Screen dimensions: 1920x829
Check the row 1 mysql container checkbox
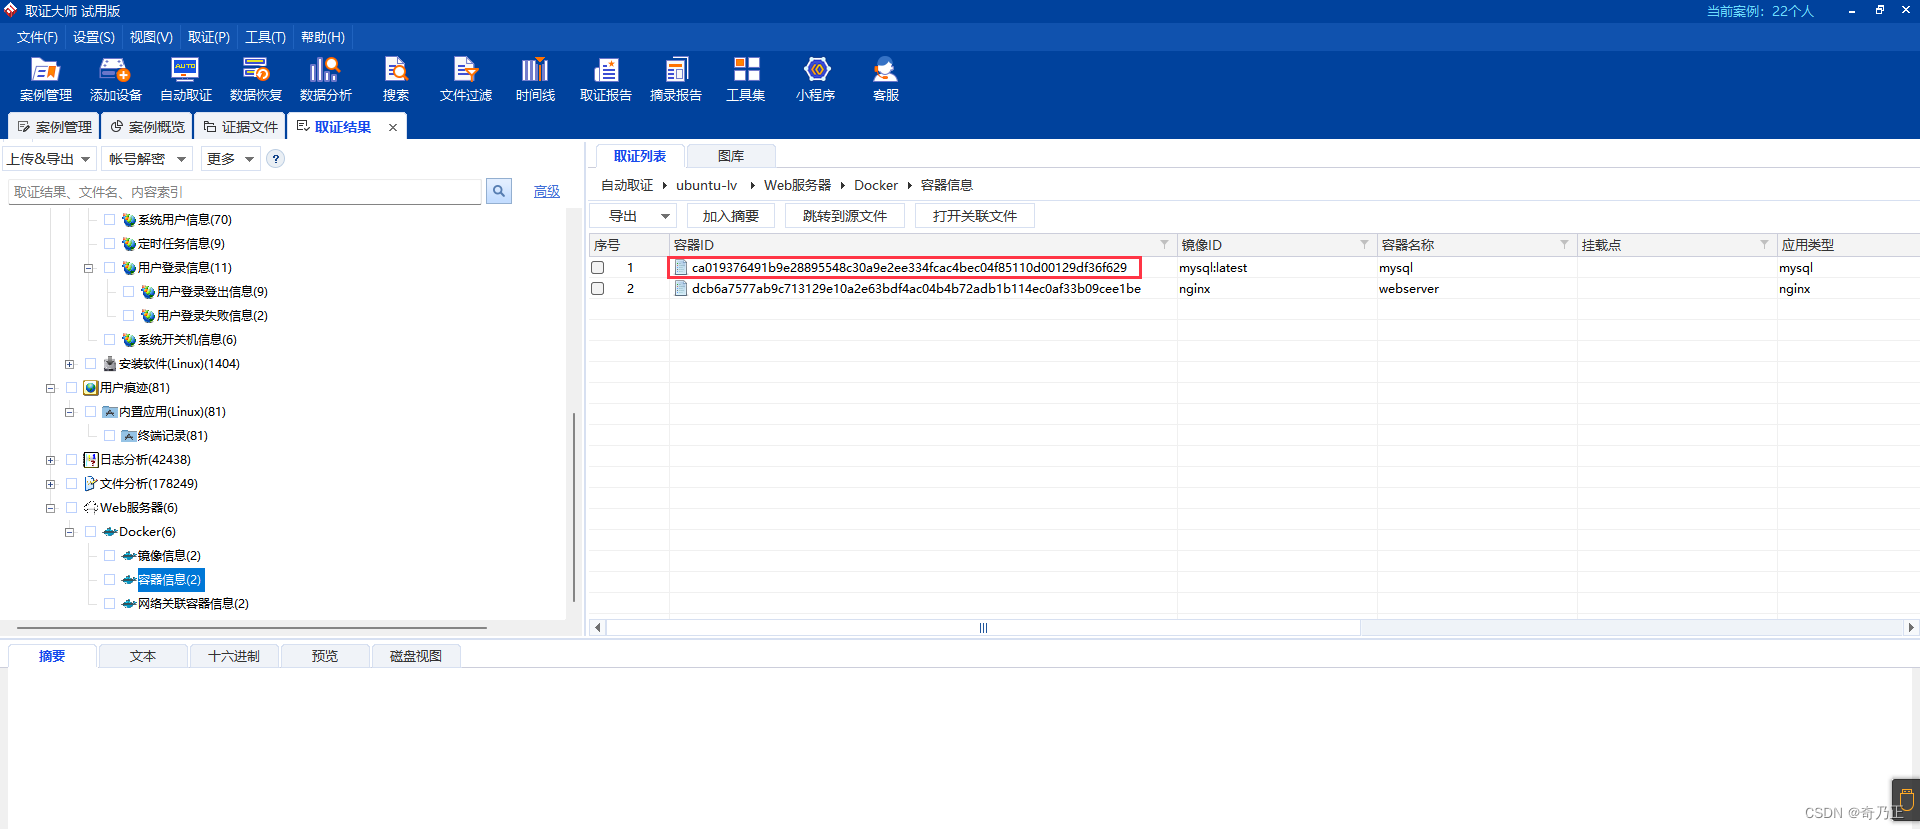click(x=598, y=268)
